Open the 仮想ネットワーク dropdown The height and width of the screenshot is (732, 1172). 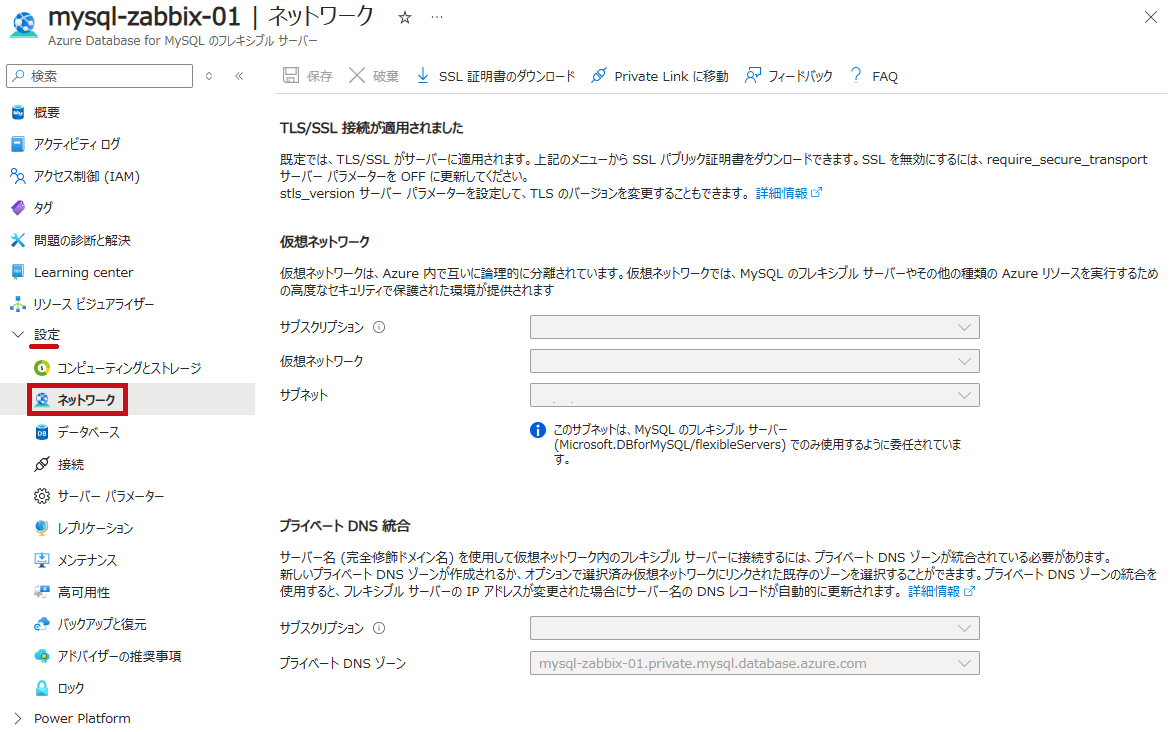tap(755, 361)
